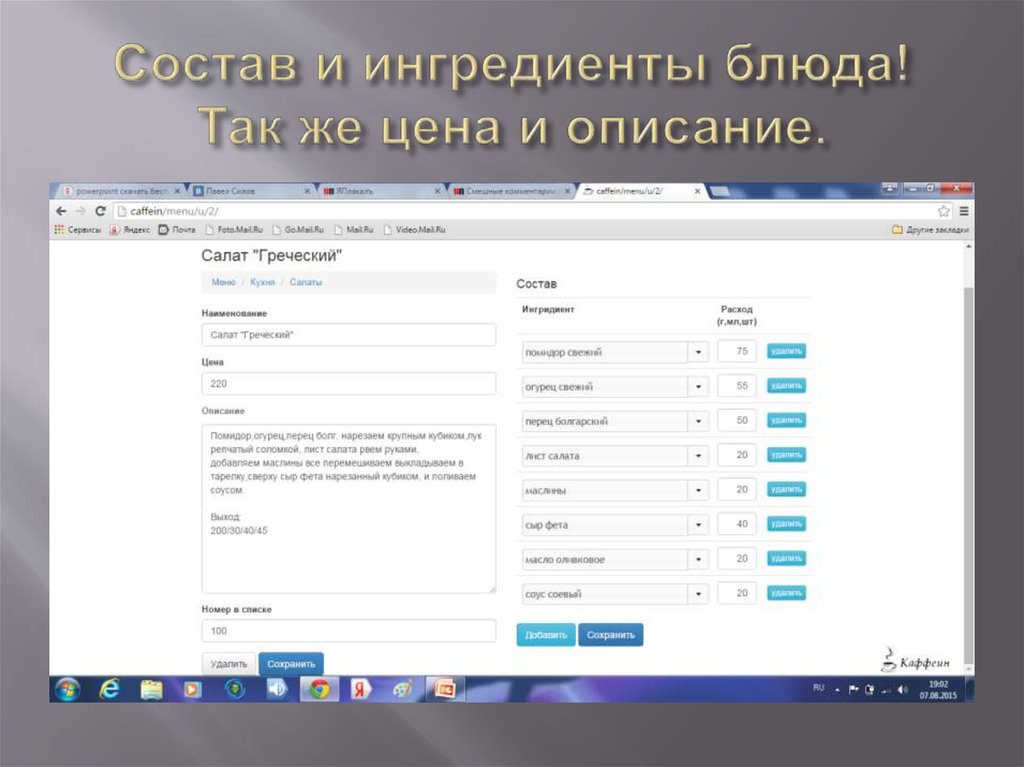Expand the сыр фета ingredient selector
The height and width of the screenshot is (767, 1024).
tap(699, 524)
